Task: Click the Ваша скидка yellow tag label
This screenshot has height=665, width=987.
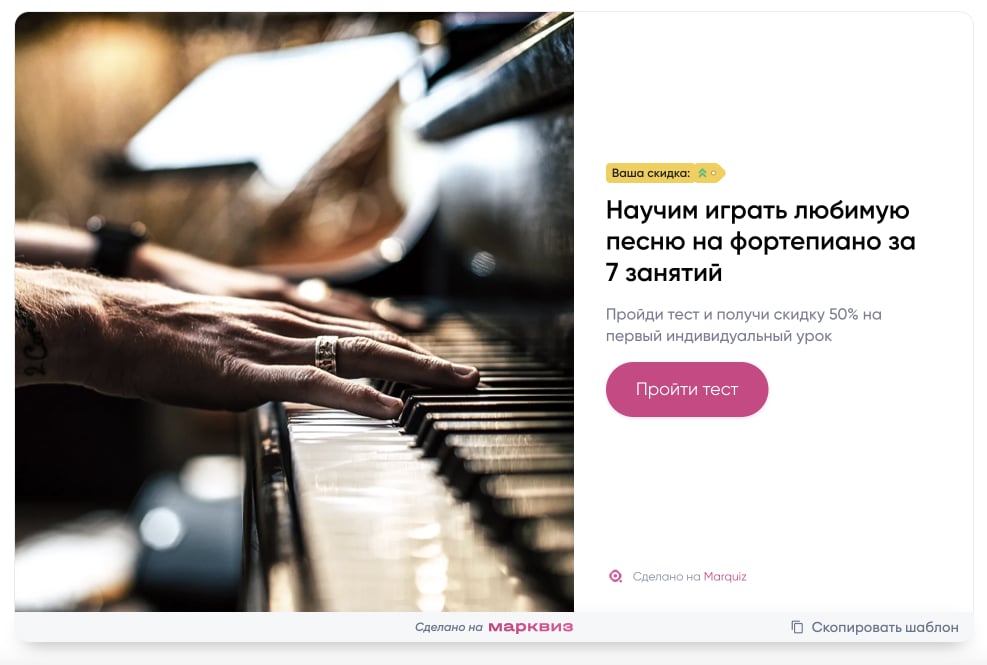Action: click(665, 173)
